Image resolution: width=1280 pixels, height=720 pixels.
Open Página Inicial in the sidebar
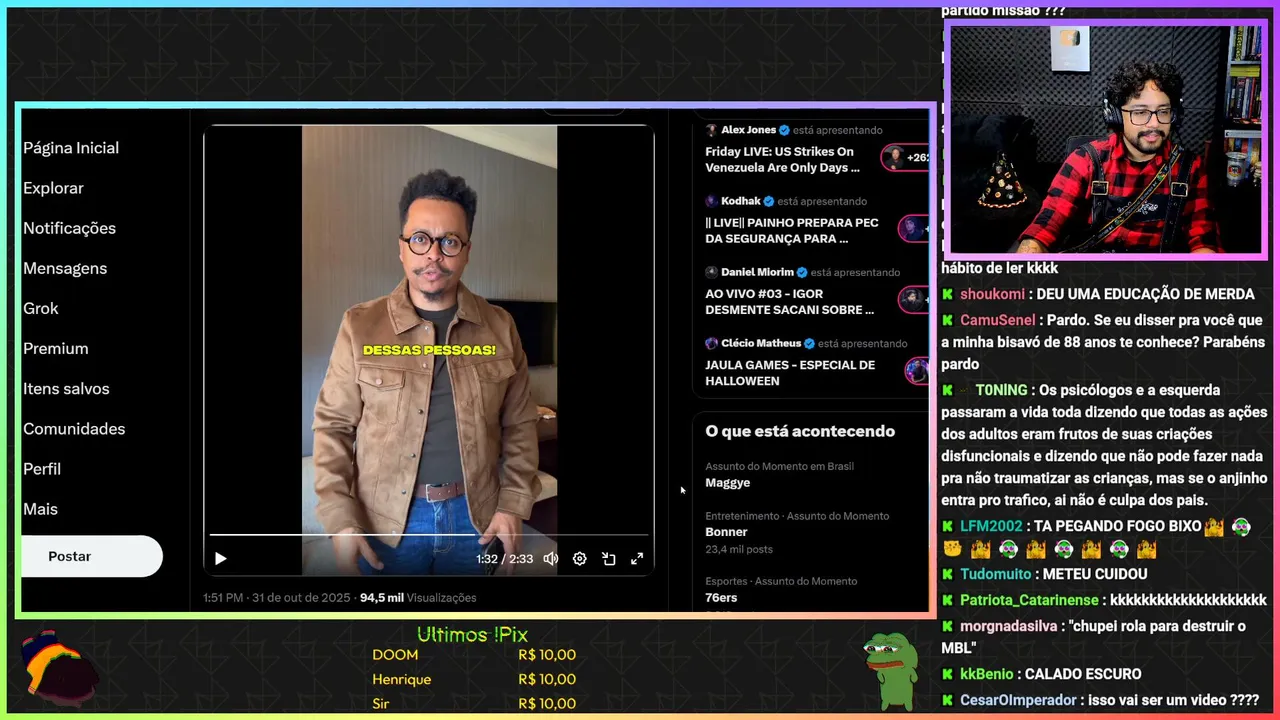[x=71, y=148]
